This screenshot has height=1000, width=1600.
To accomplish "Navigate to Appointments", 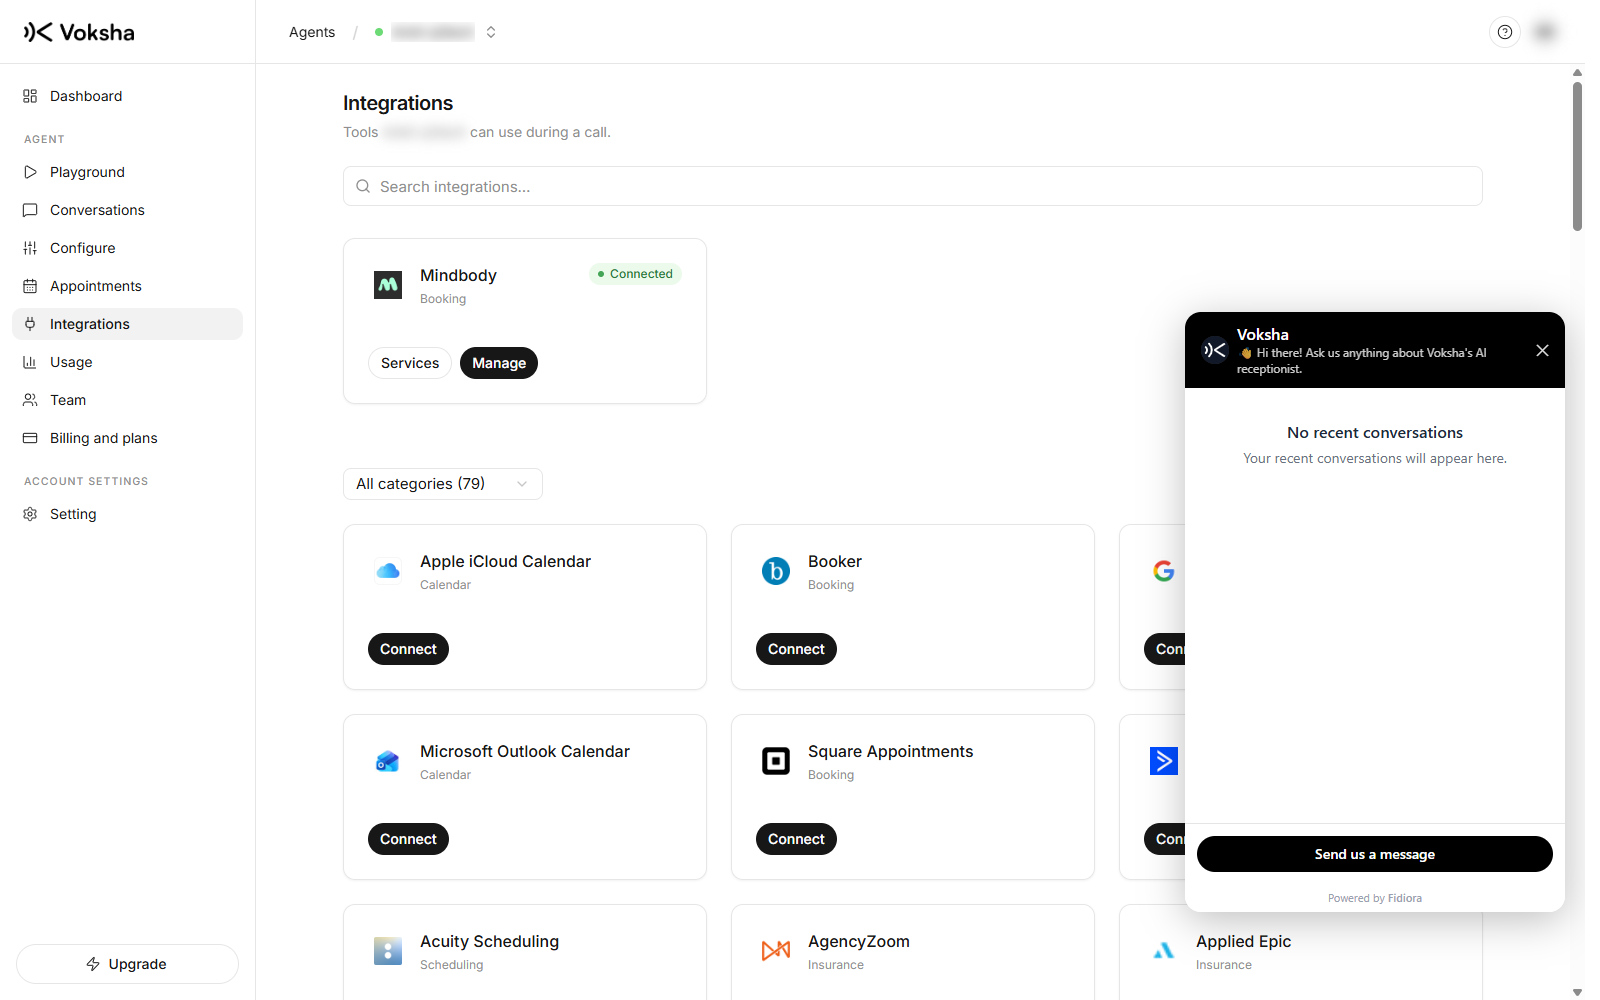I will (127, 286).
